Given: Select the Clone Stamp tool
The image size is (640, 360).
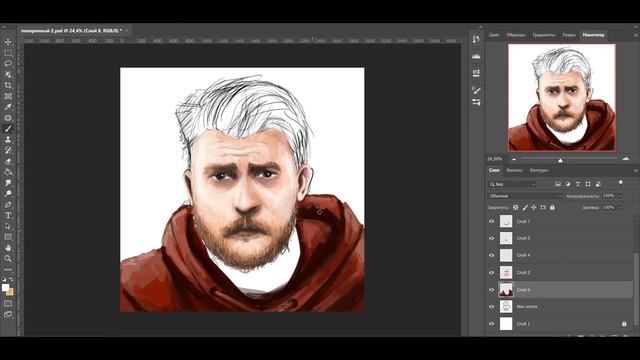Looking at the screenshot, I should click(8, 140).
